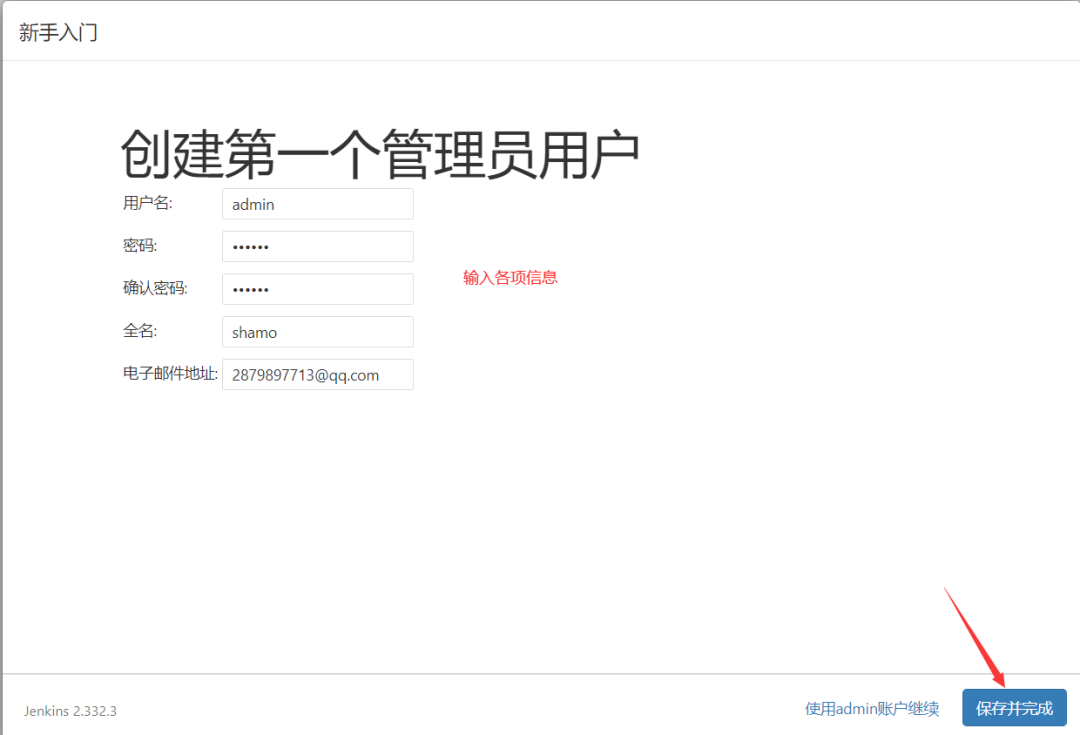Click the 确认密码 confirmation field
Screen dimensions: 1080x735
coord(317,289)
